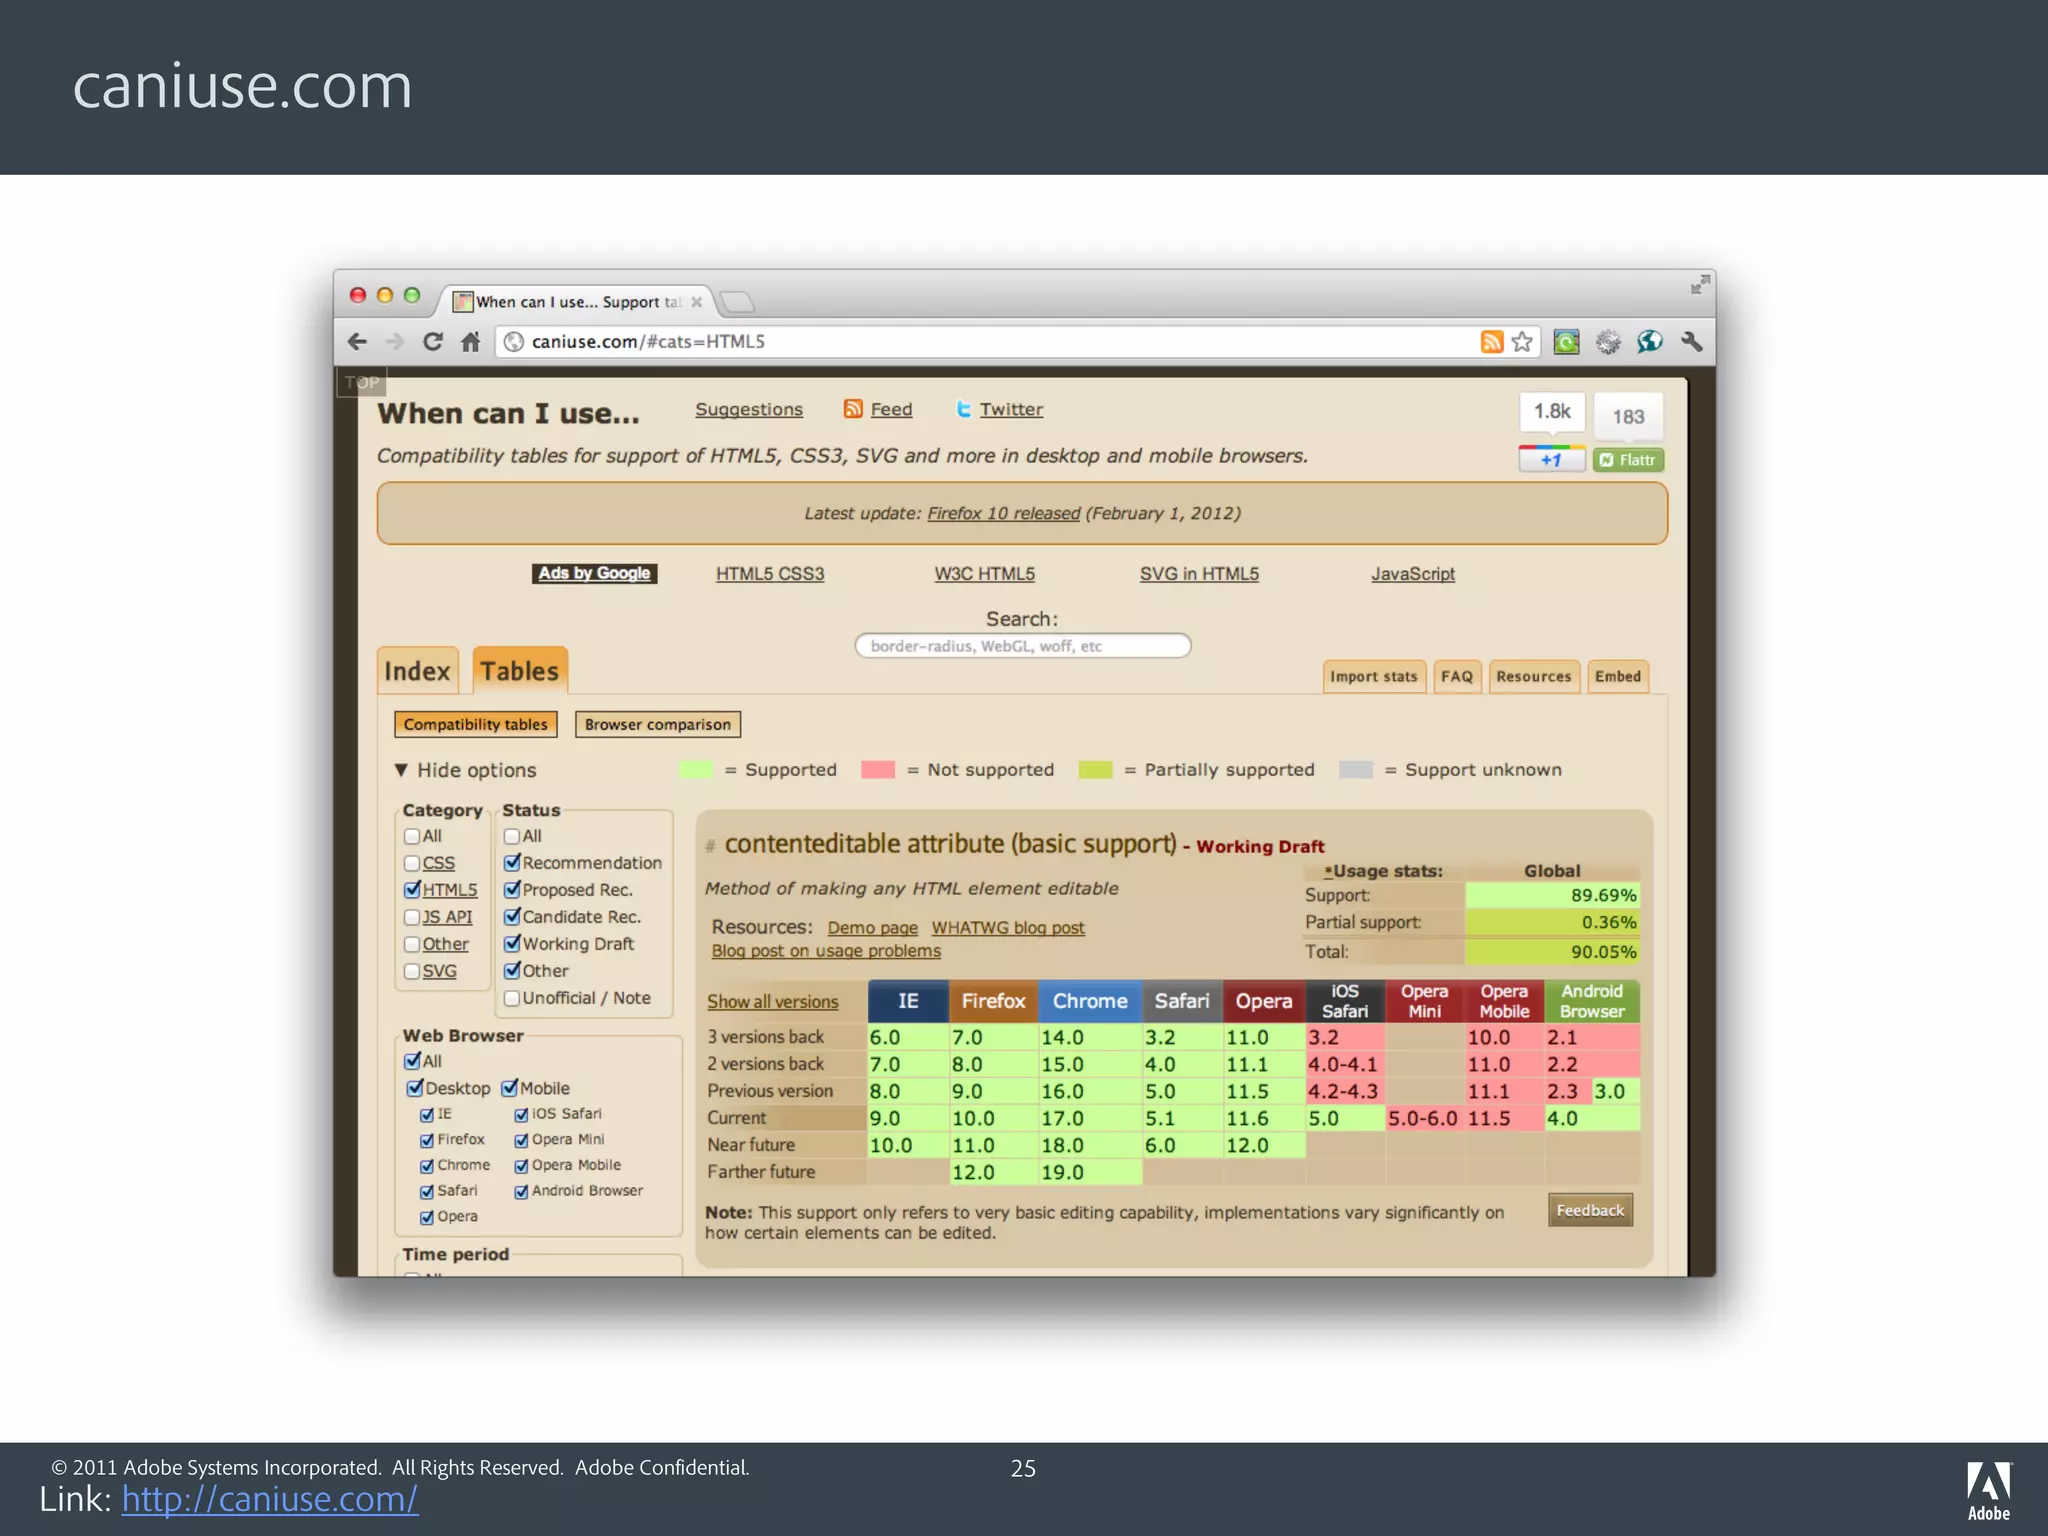Open the browser home page icon

471,342
